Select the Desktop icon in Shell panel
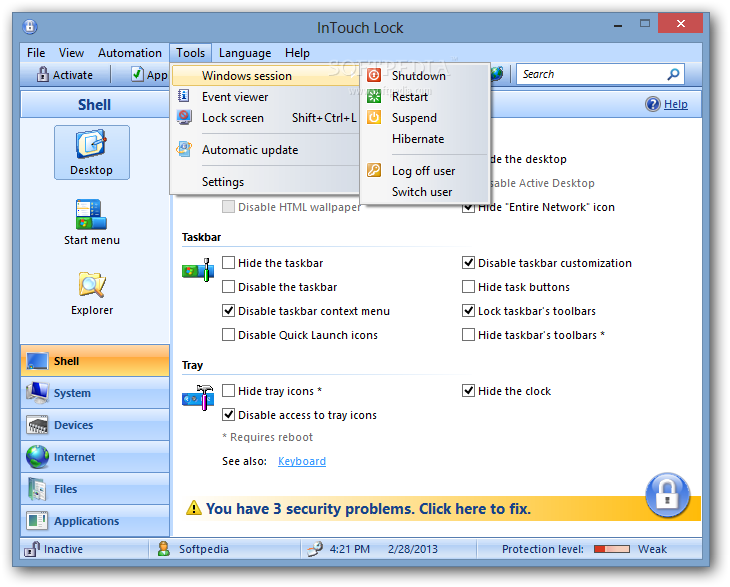Viewport: 730px width, 587px height. coord(91,152)
